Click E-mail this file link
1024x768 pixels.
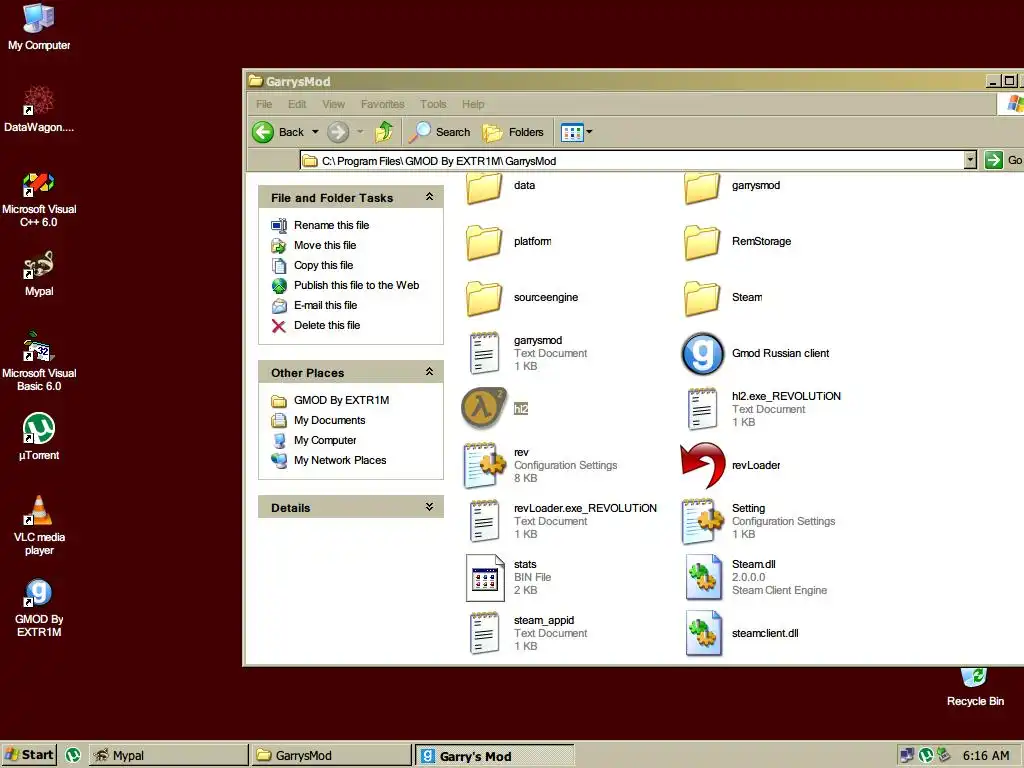pos(325,306)
